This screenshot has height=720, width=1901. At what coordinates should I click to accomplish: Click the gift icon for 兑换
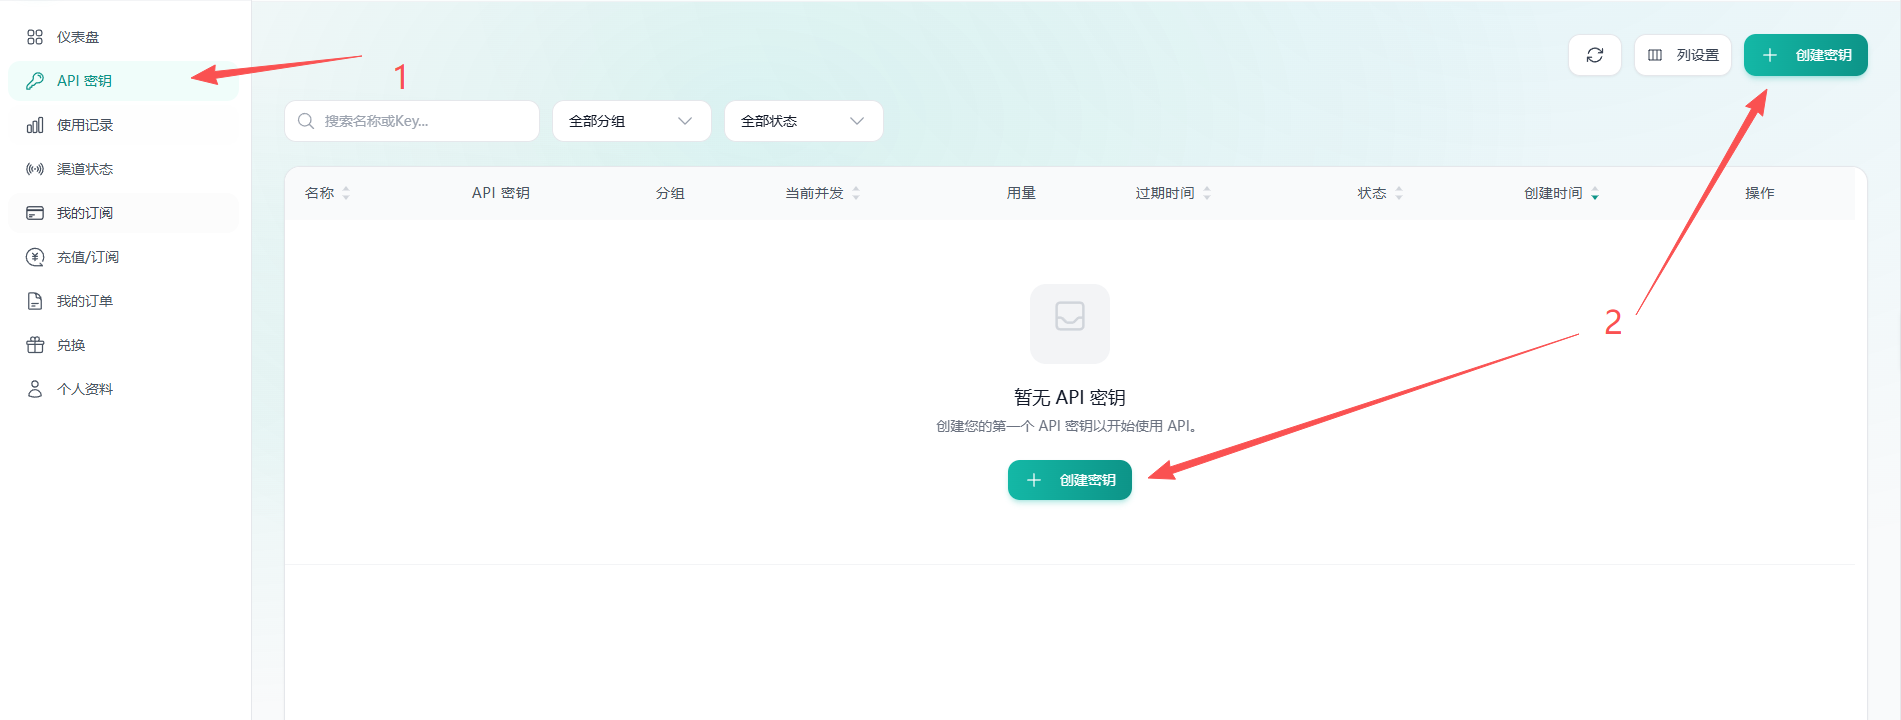pyautogui.click(x=35, y=345)
